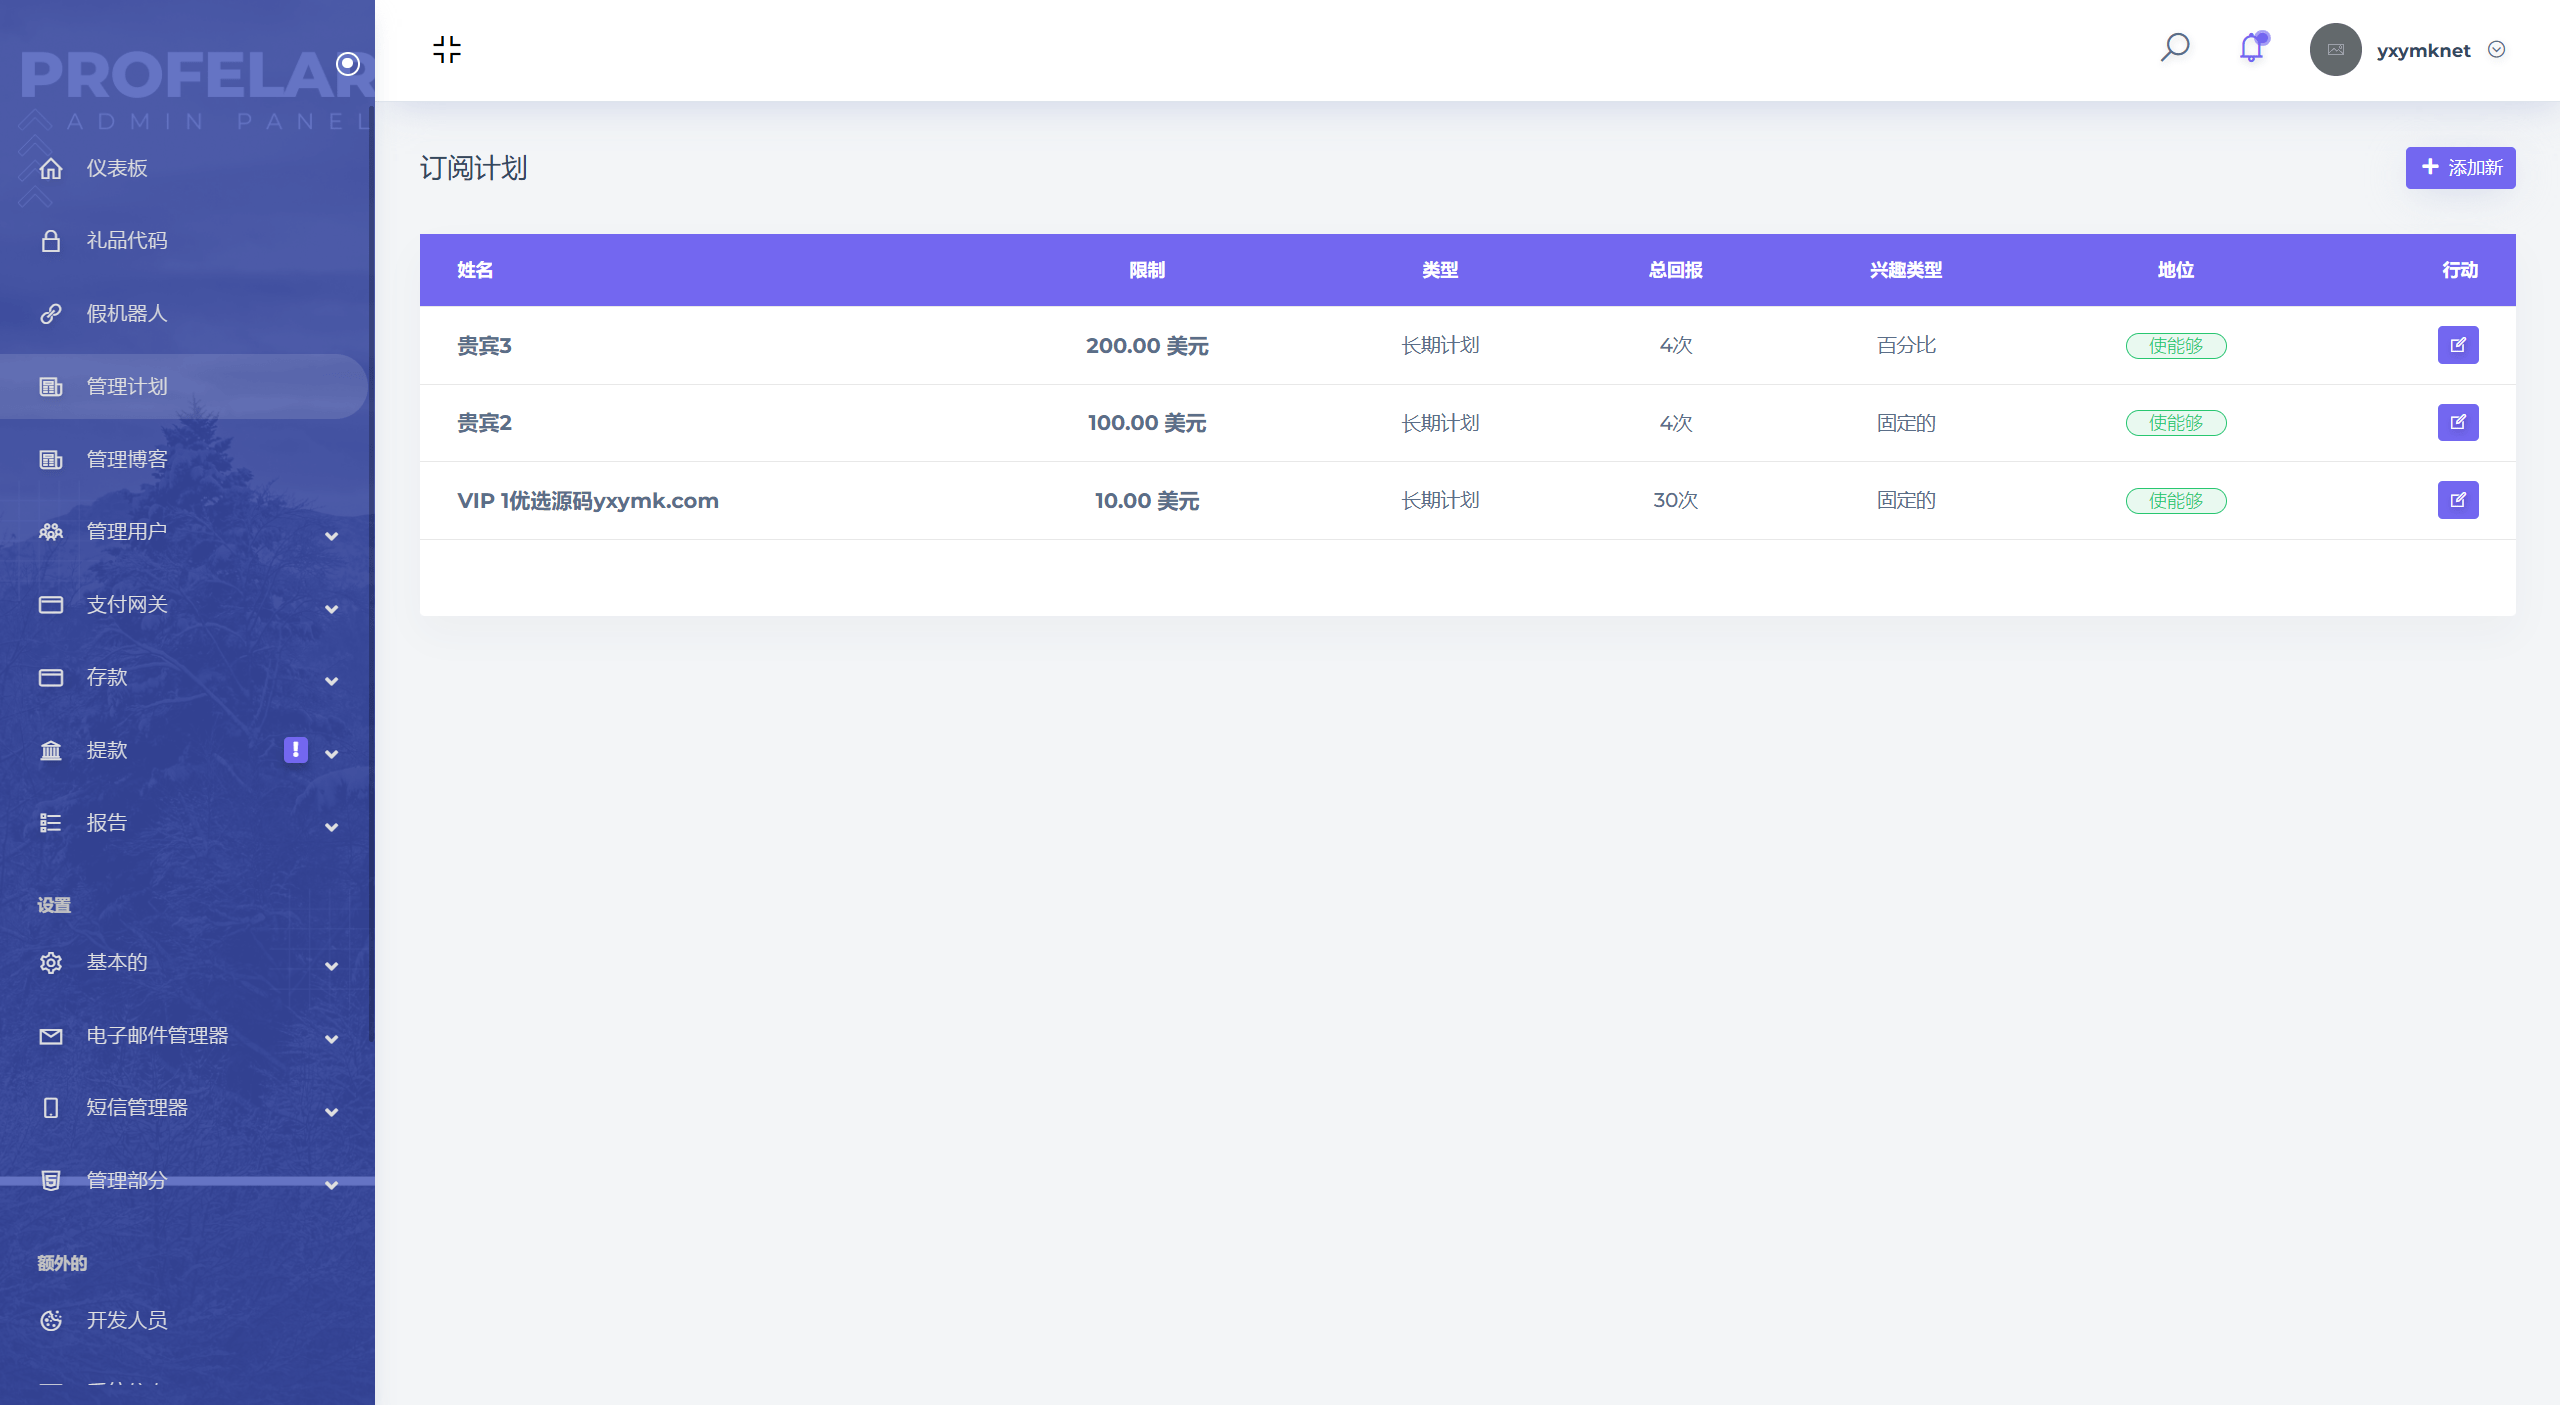This screenshot has width=2560, height=1405.
Task: Click the exit fullscreen icon
Action: 447,49
